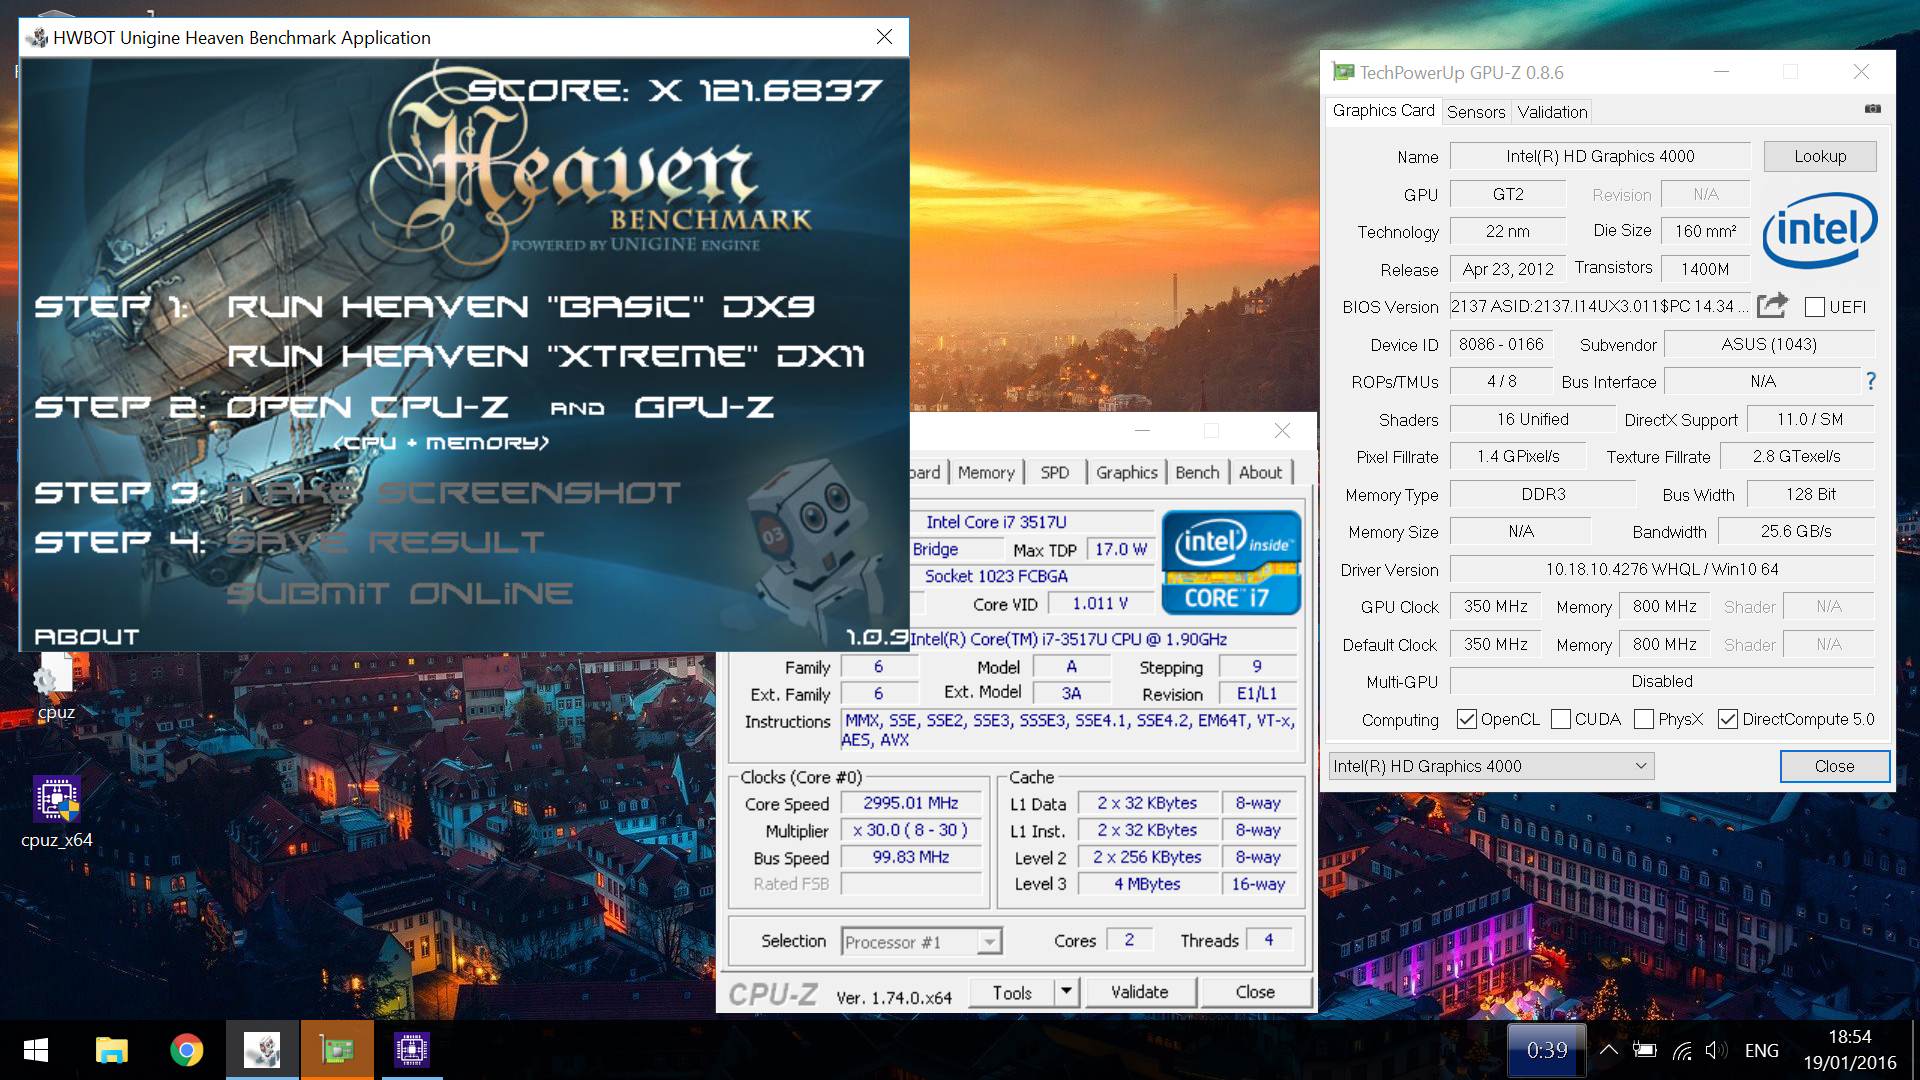1920x1080 pixels.
Task: Click the Close button in CPU-Z
Action: tap(1255, 992)
